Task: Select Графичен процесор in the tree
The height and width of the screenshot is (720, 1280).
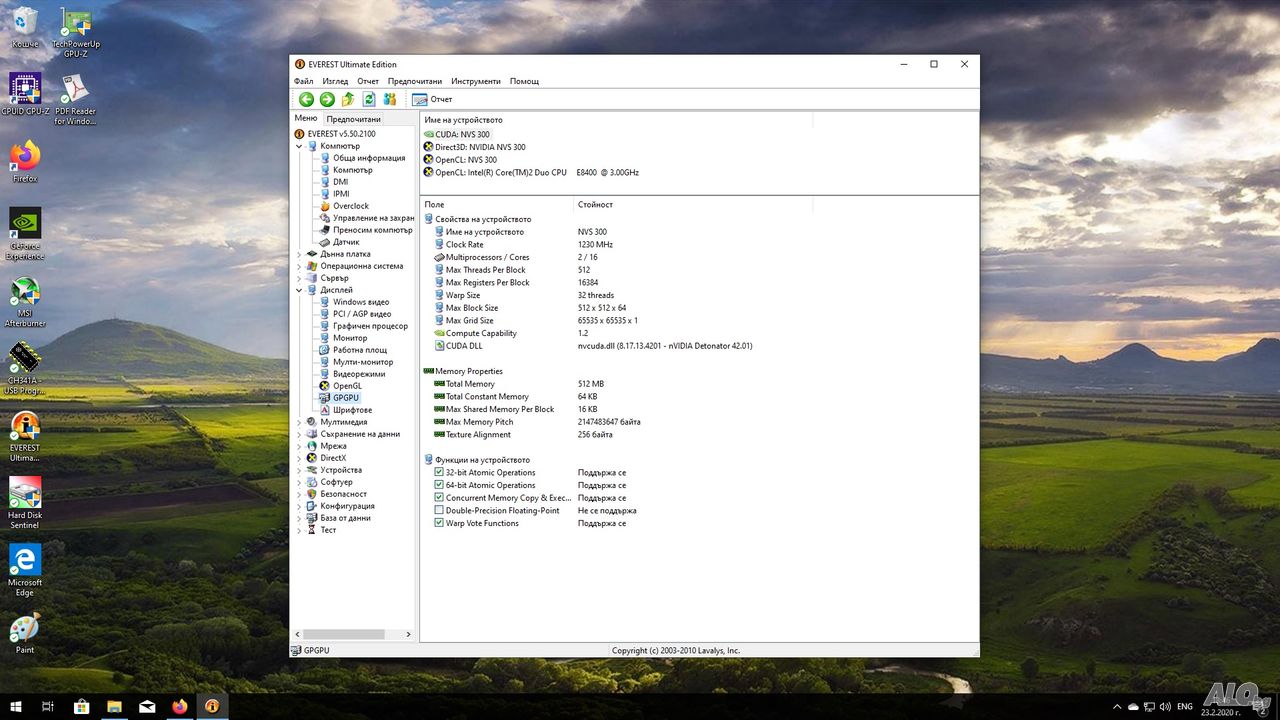Action: coord(371,326)
